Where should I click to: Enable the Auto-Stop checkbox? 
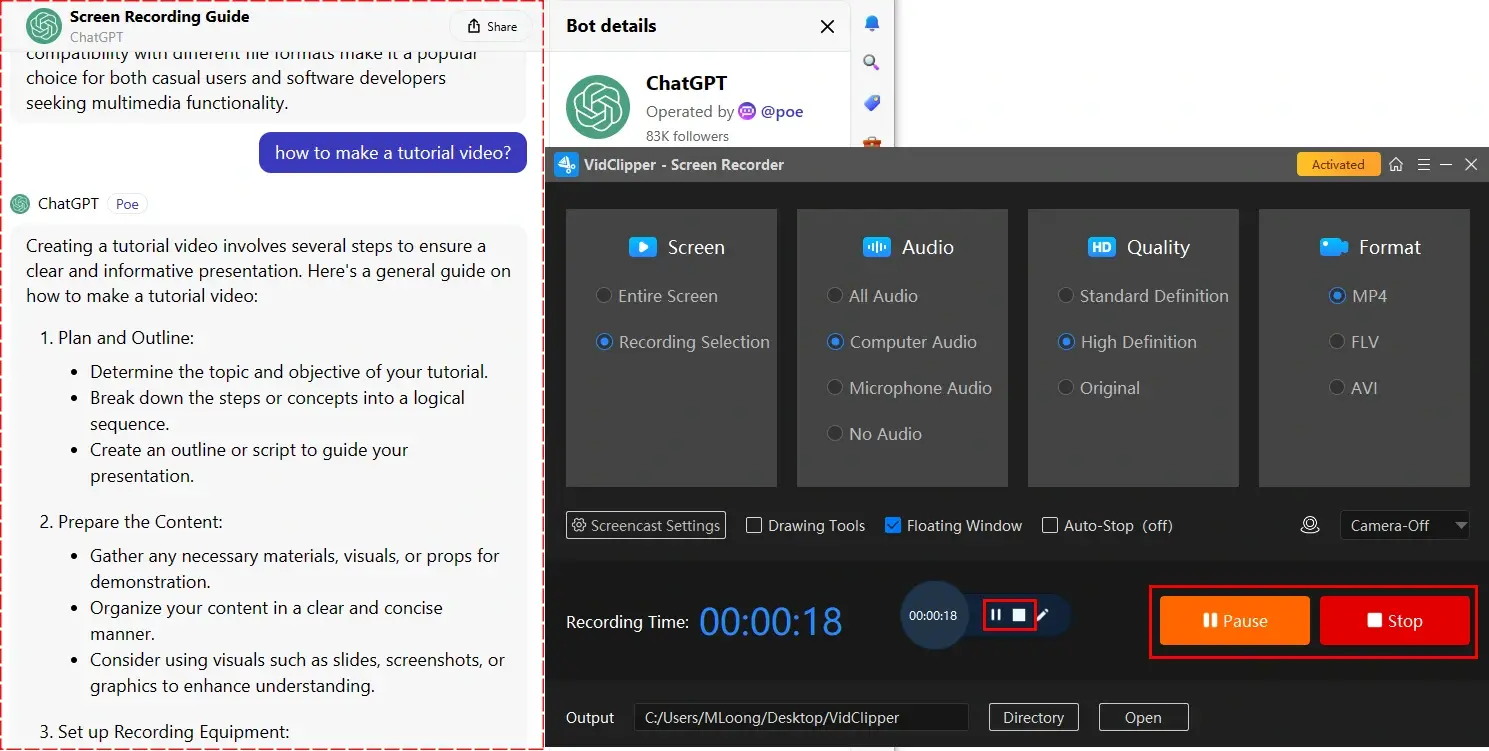[1050, 525]
